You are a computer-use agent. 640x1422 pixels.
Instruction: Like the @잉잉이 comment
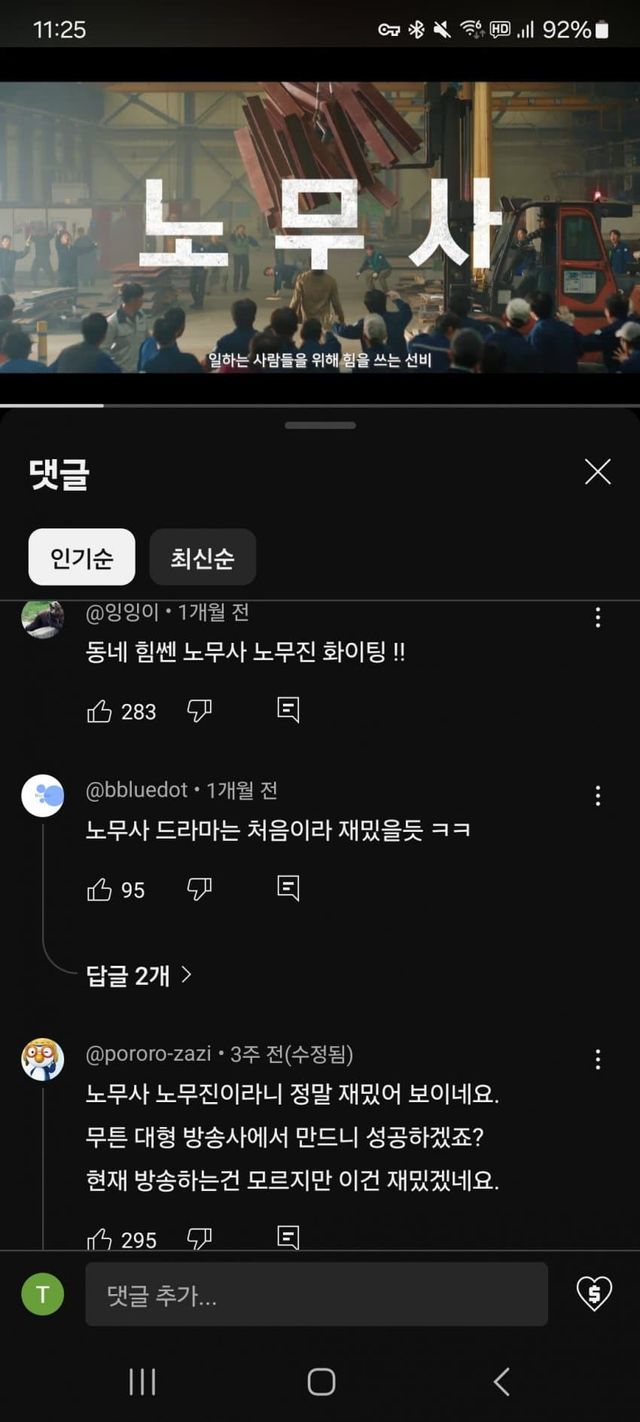pyautogui.click(x=100, y=711)
